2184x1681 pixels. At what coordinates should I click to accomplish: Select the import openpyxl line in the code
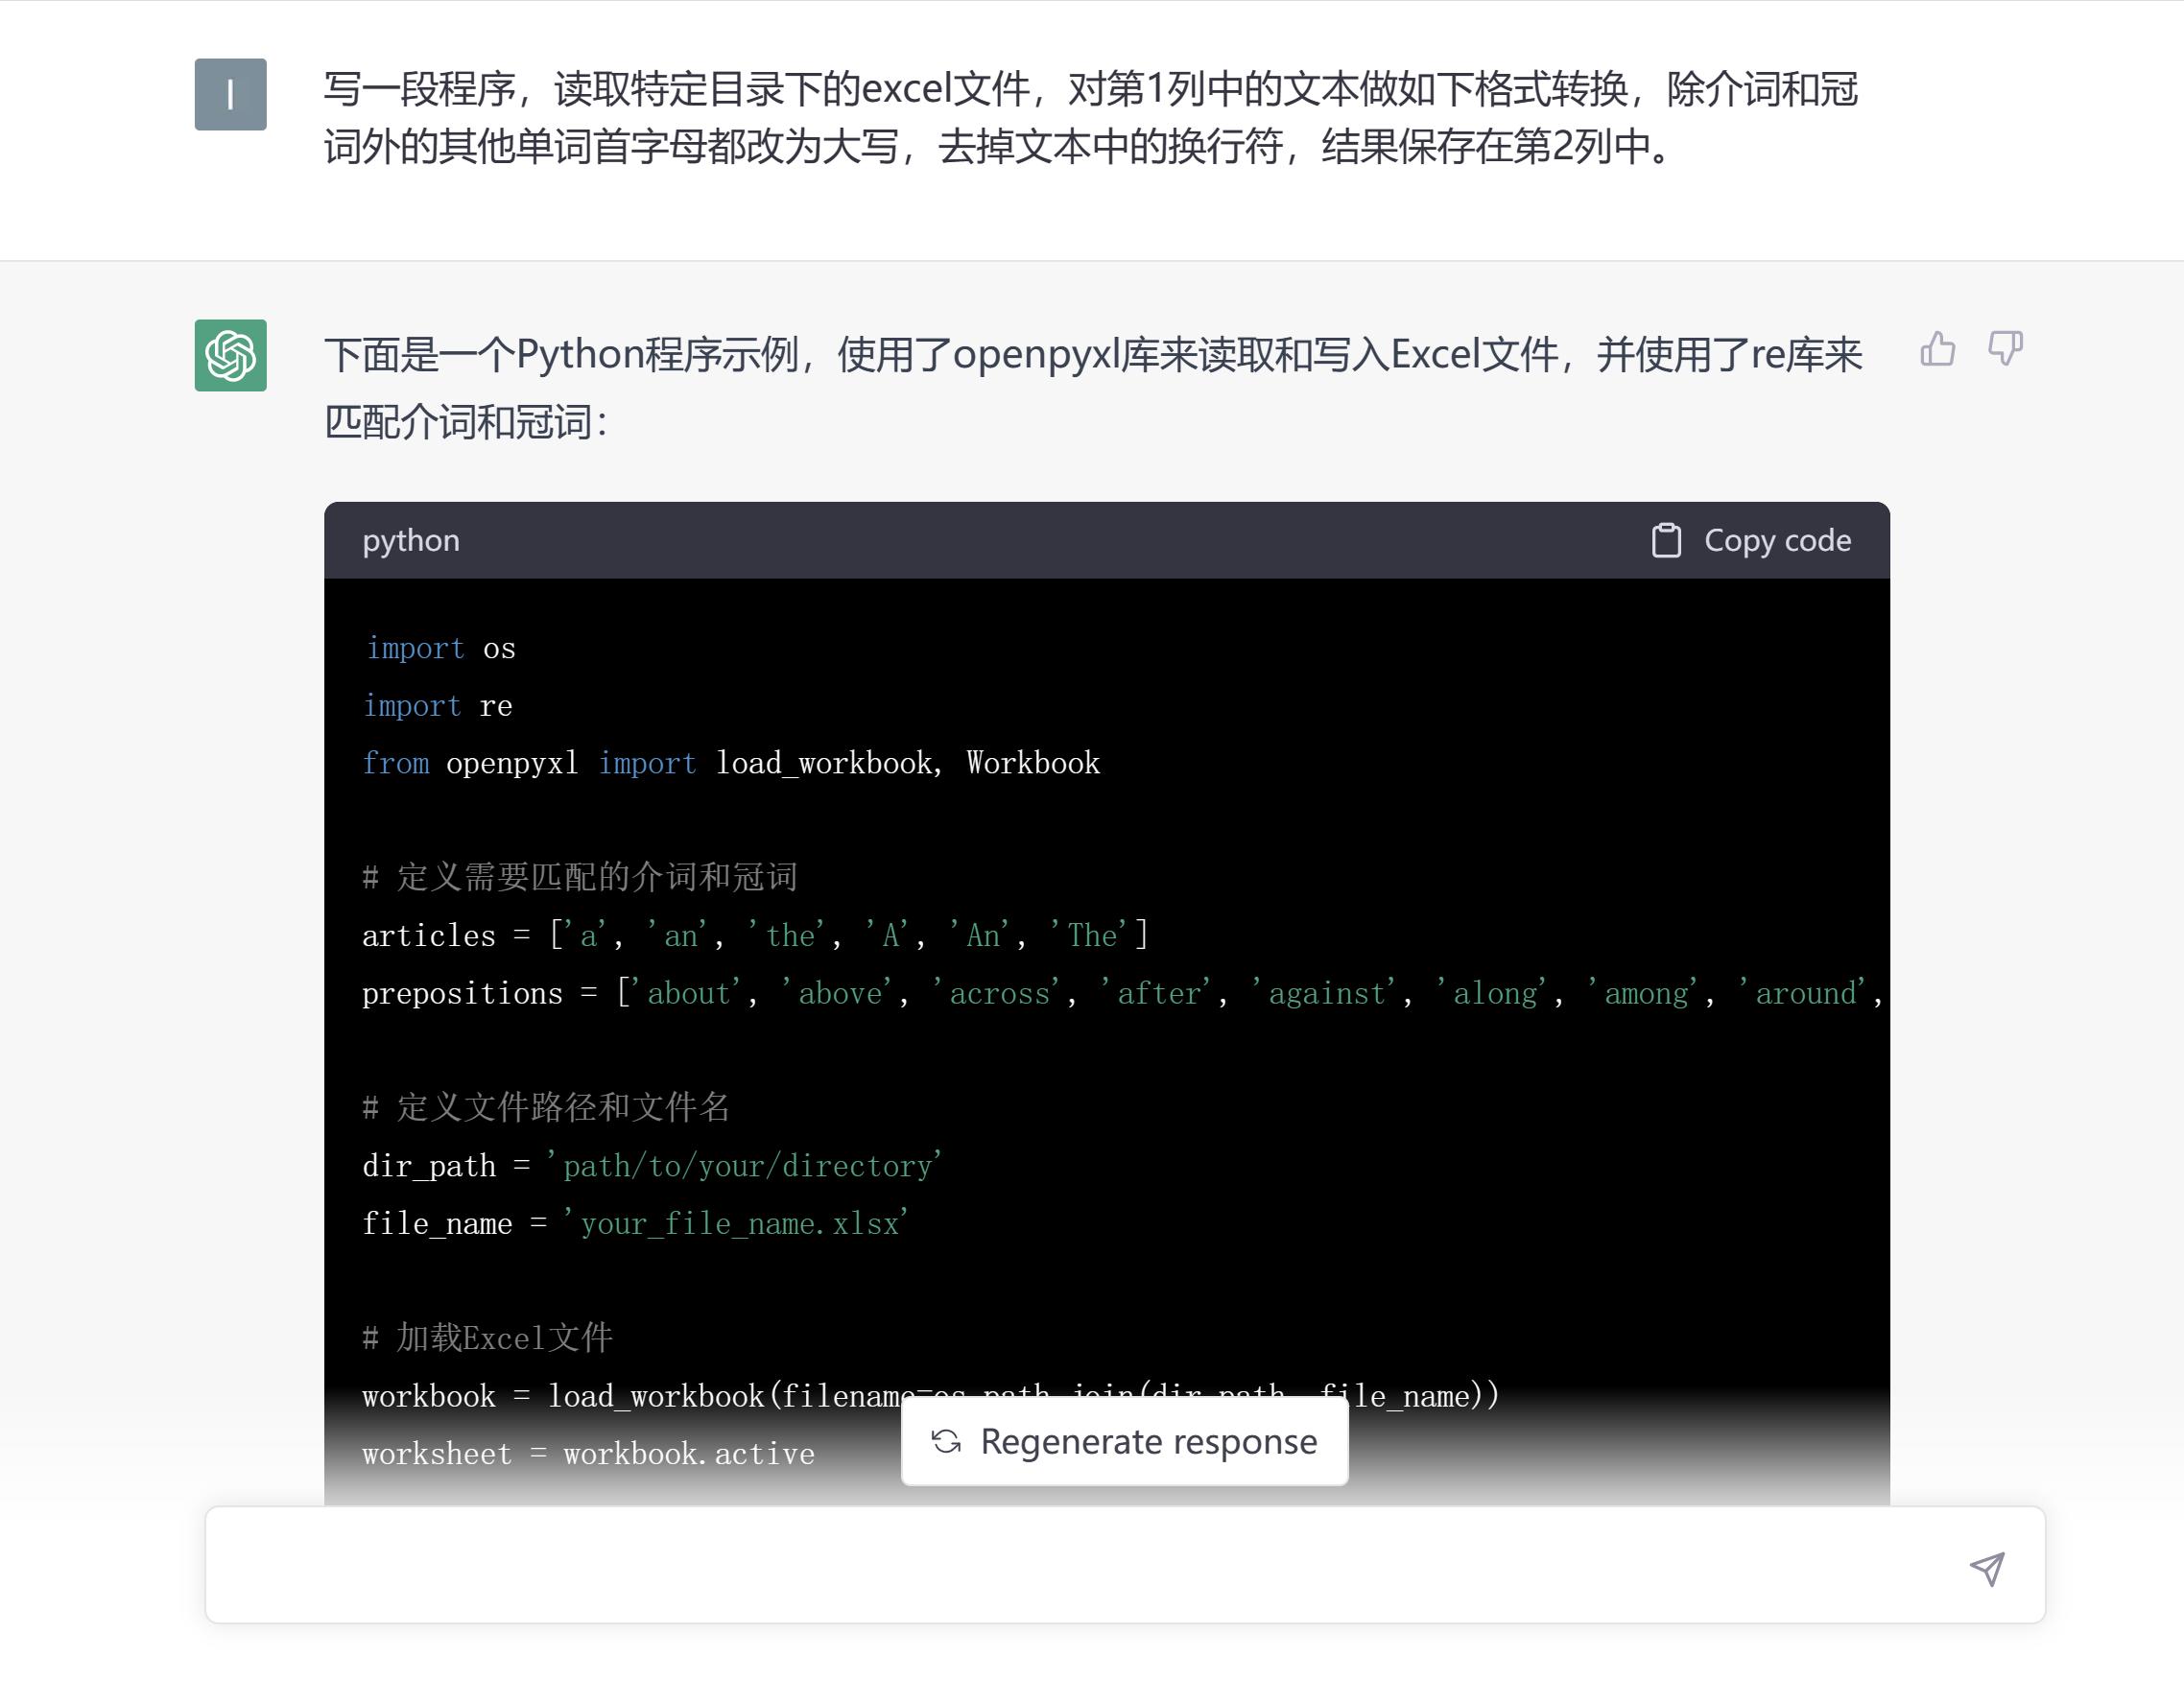pyautogui.click(x=731, y=762)
